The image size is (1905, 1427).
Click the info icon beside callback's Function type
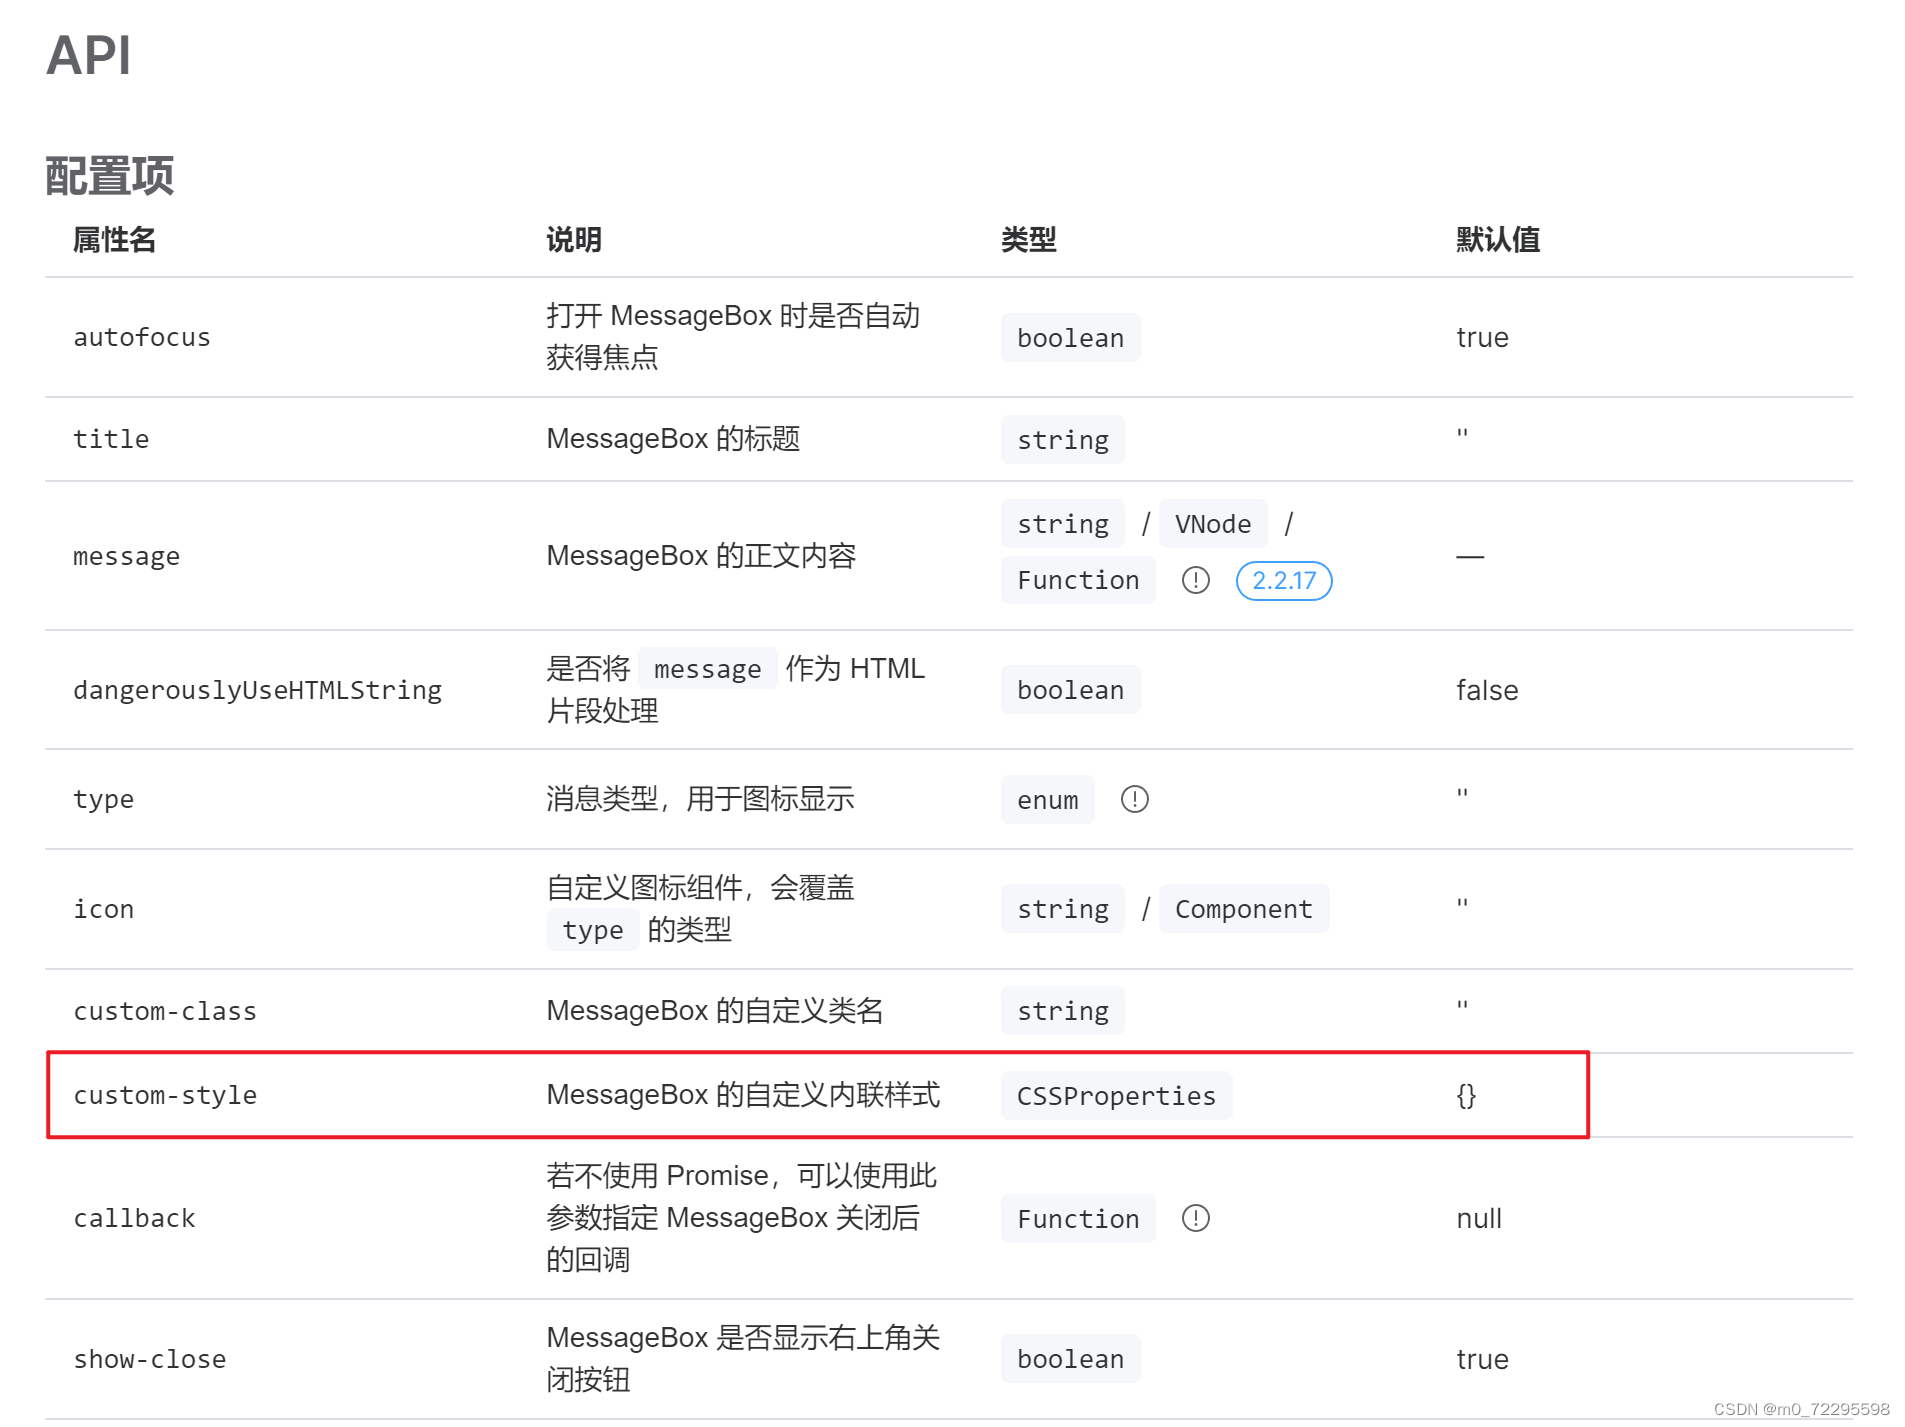tap(1196, 1218)
